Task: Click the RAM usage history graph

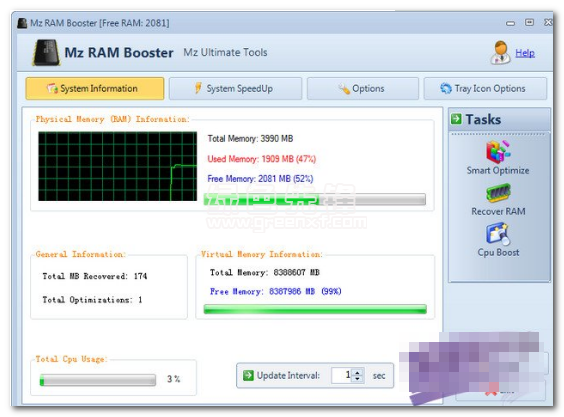Action: [x=118, y=166]
